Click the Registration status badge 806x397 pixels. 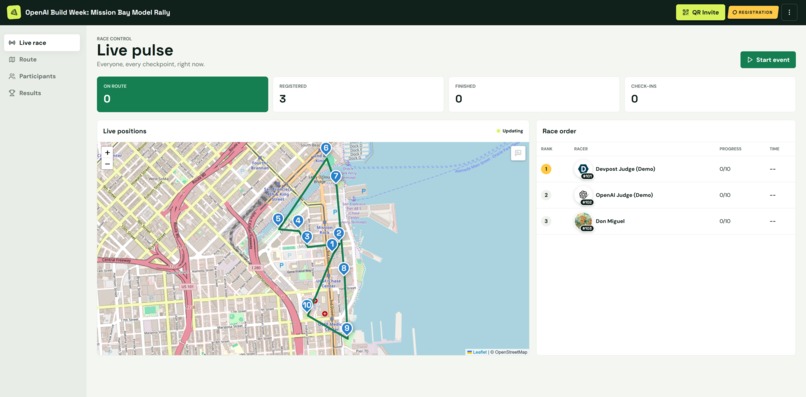[753, 12]
